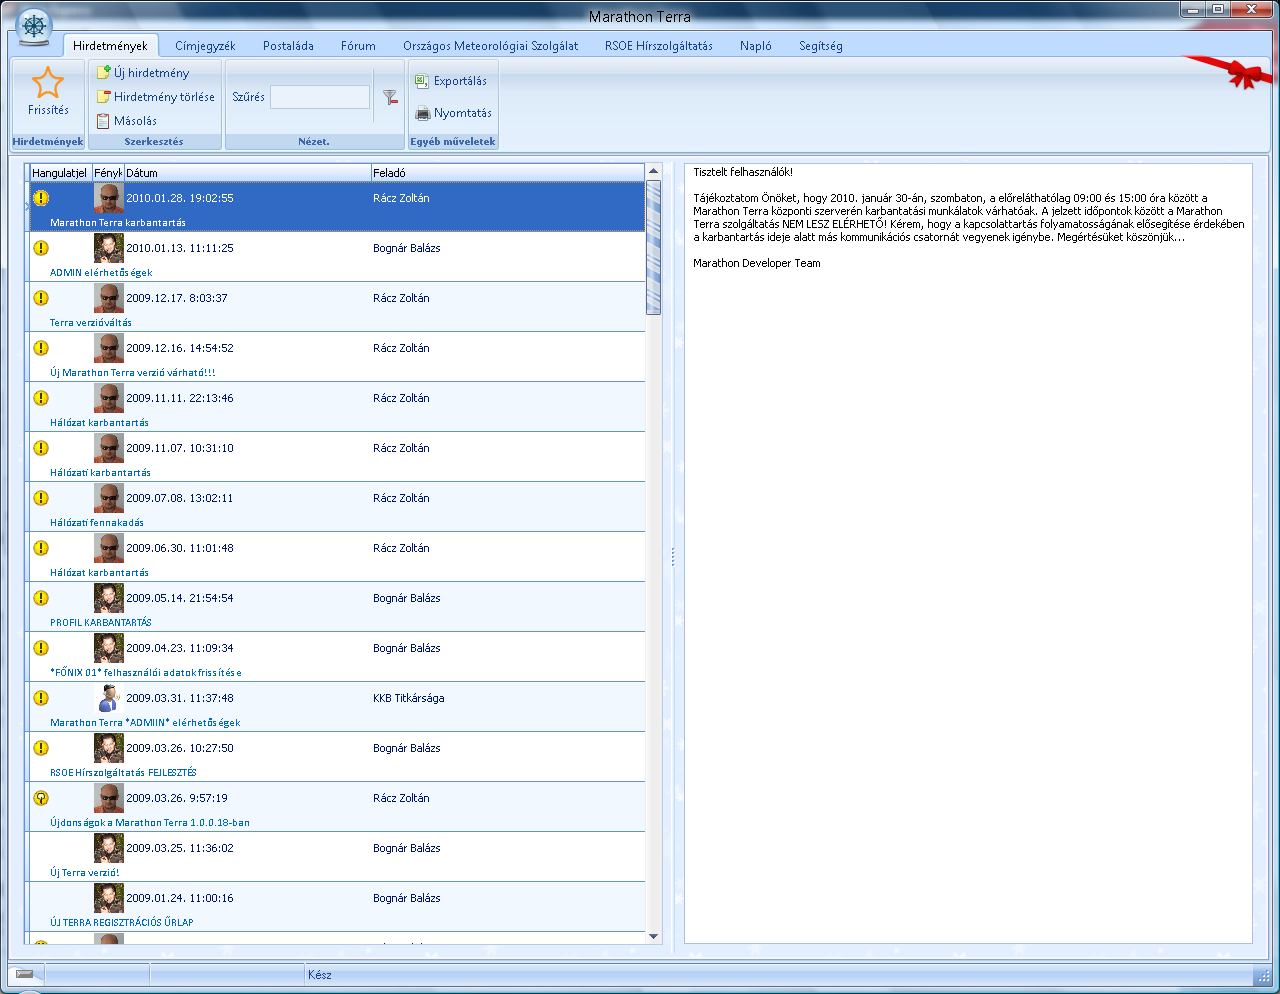
Task: Select notice 'ADMIN elérhetőségek'
Action: pyautogui.click(x=101, y=273)
